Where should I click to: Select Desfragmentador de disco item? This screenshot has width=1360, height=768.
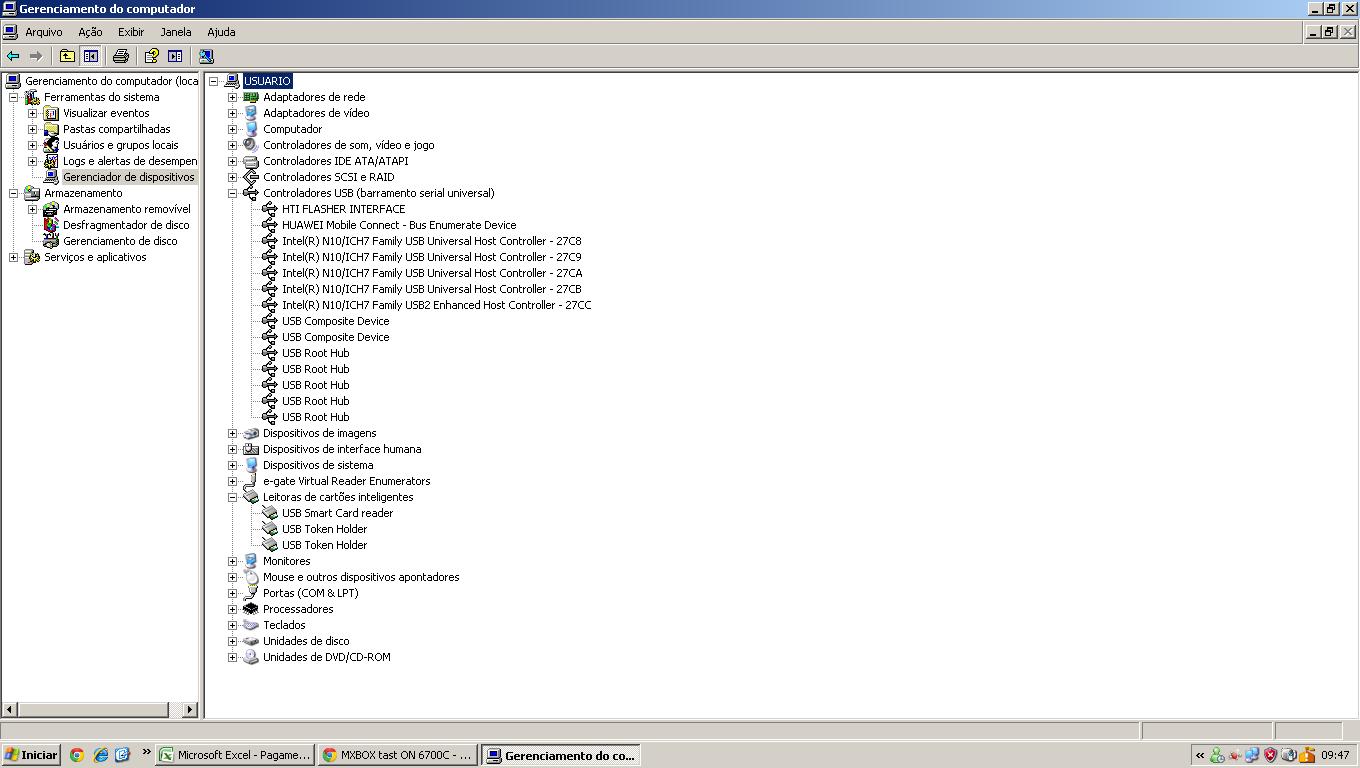pos(126,225)
